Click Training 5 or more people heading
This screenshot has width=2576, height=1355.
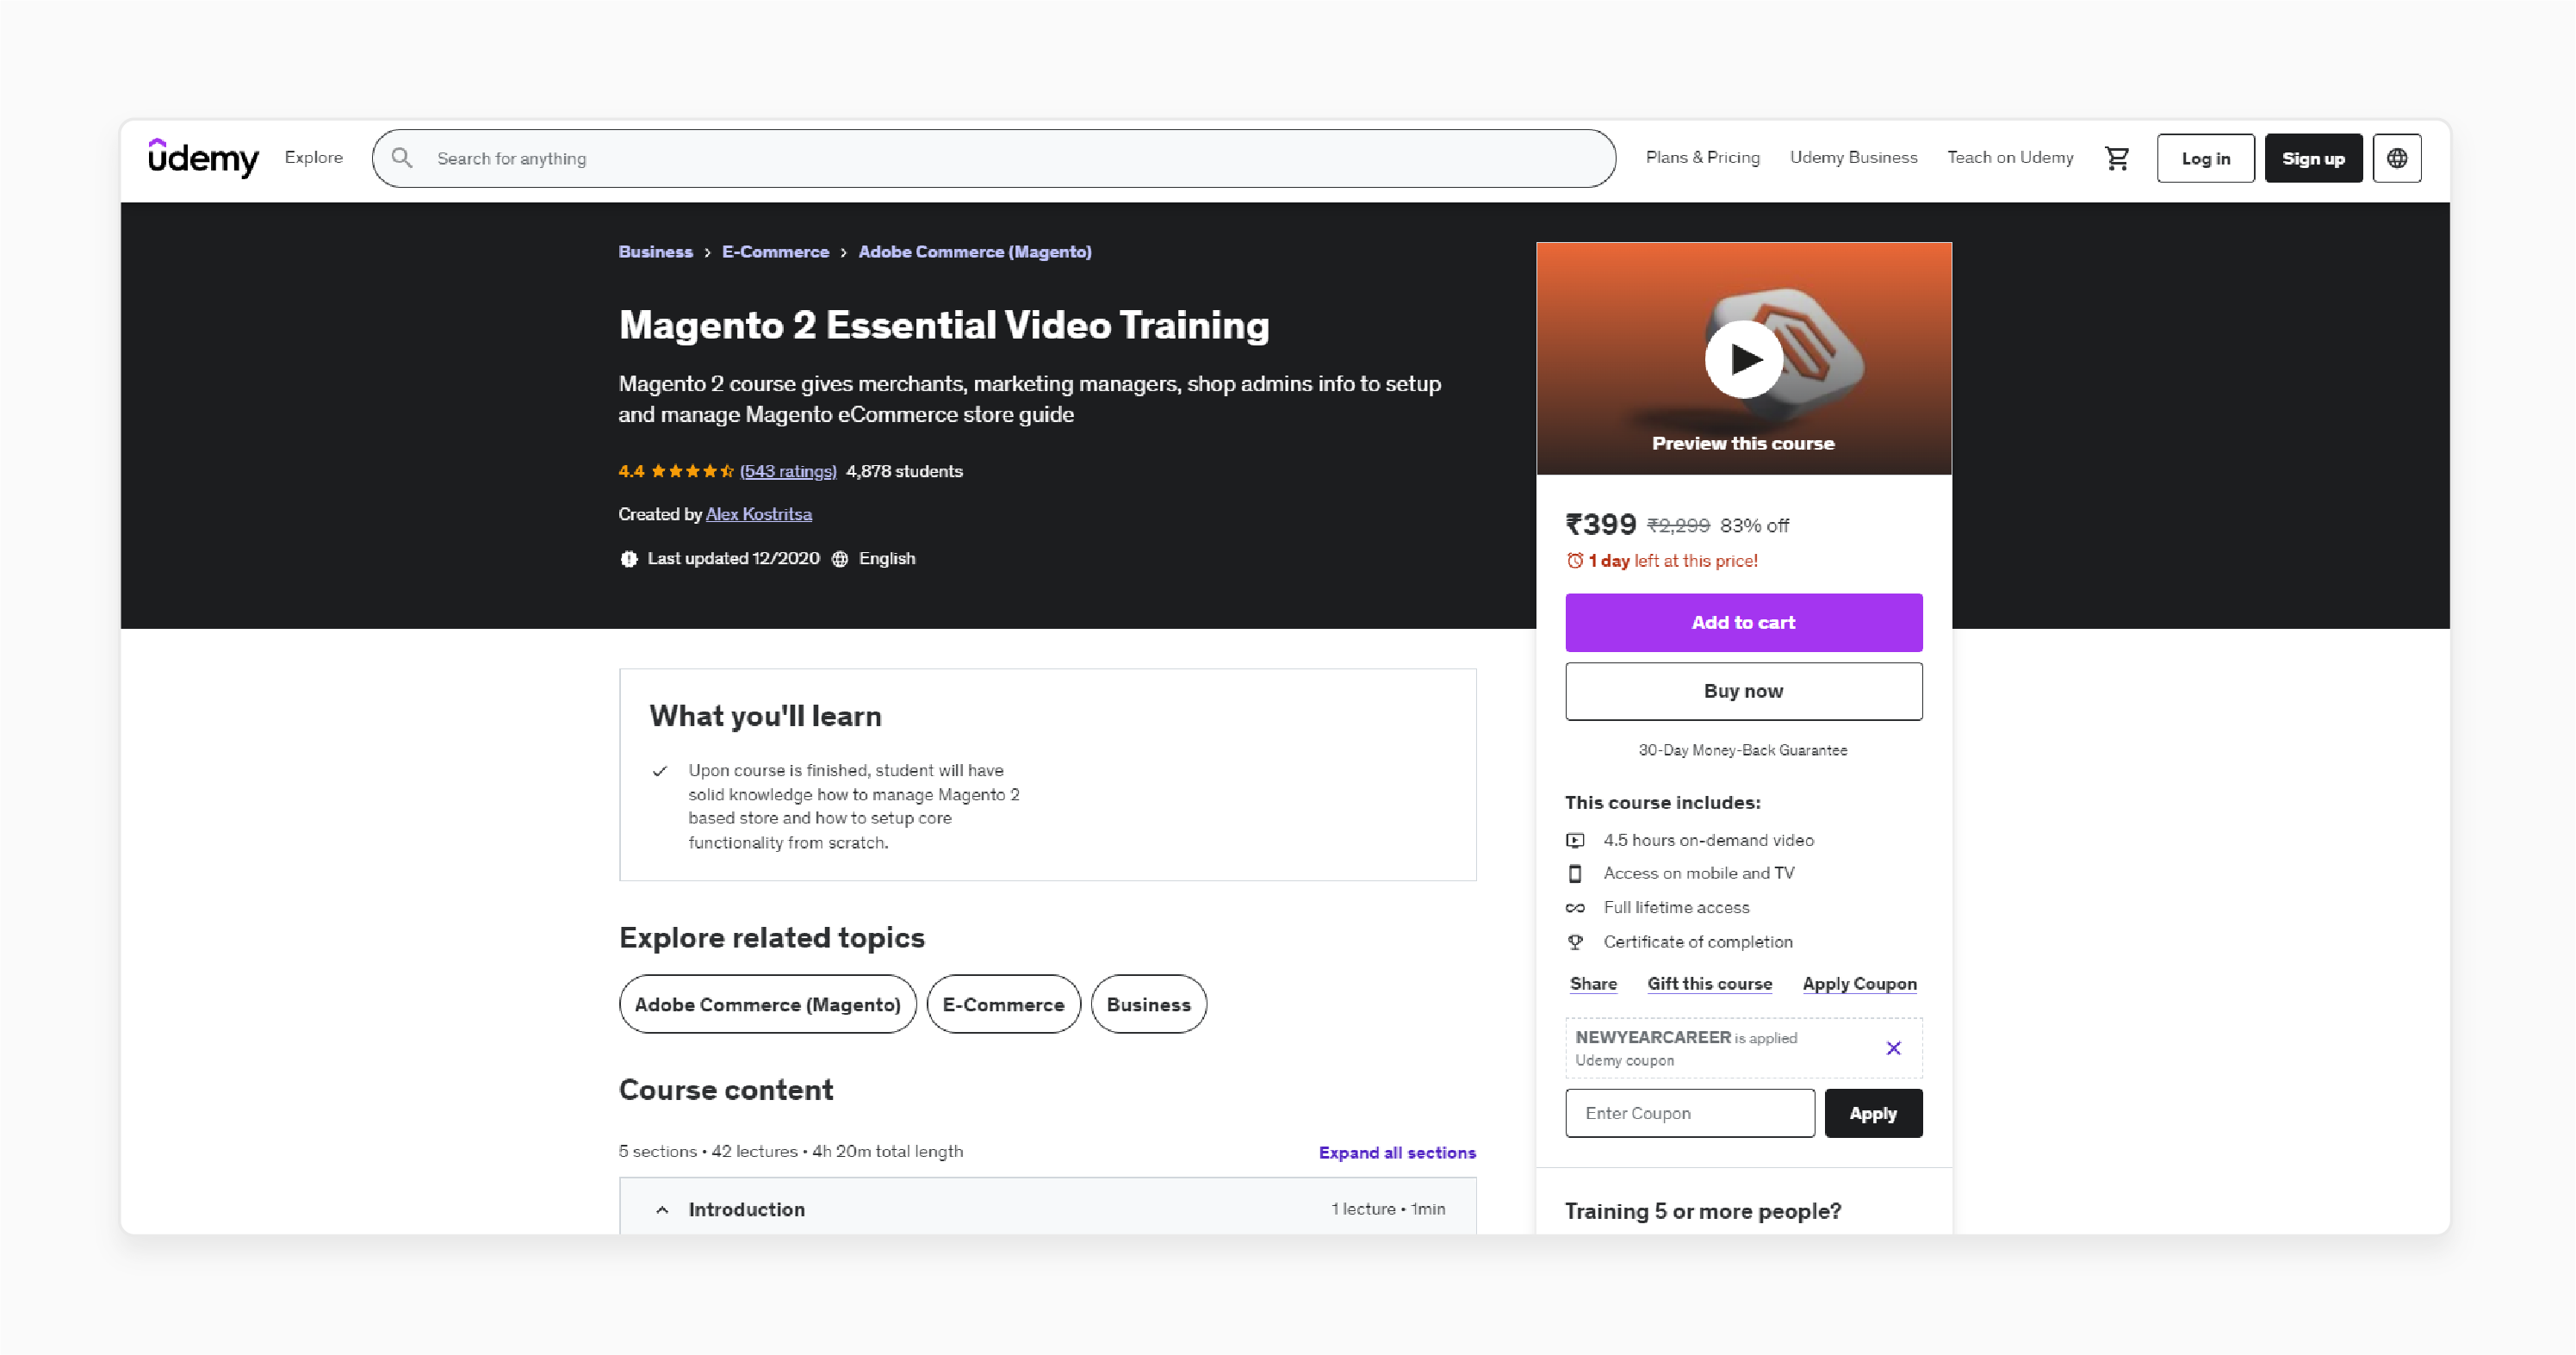pyautogui.click(x=1702, y=1211)
